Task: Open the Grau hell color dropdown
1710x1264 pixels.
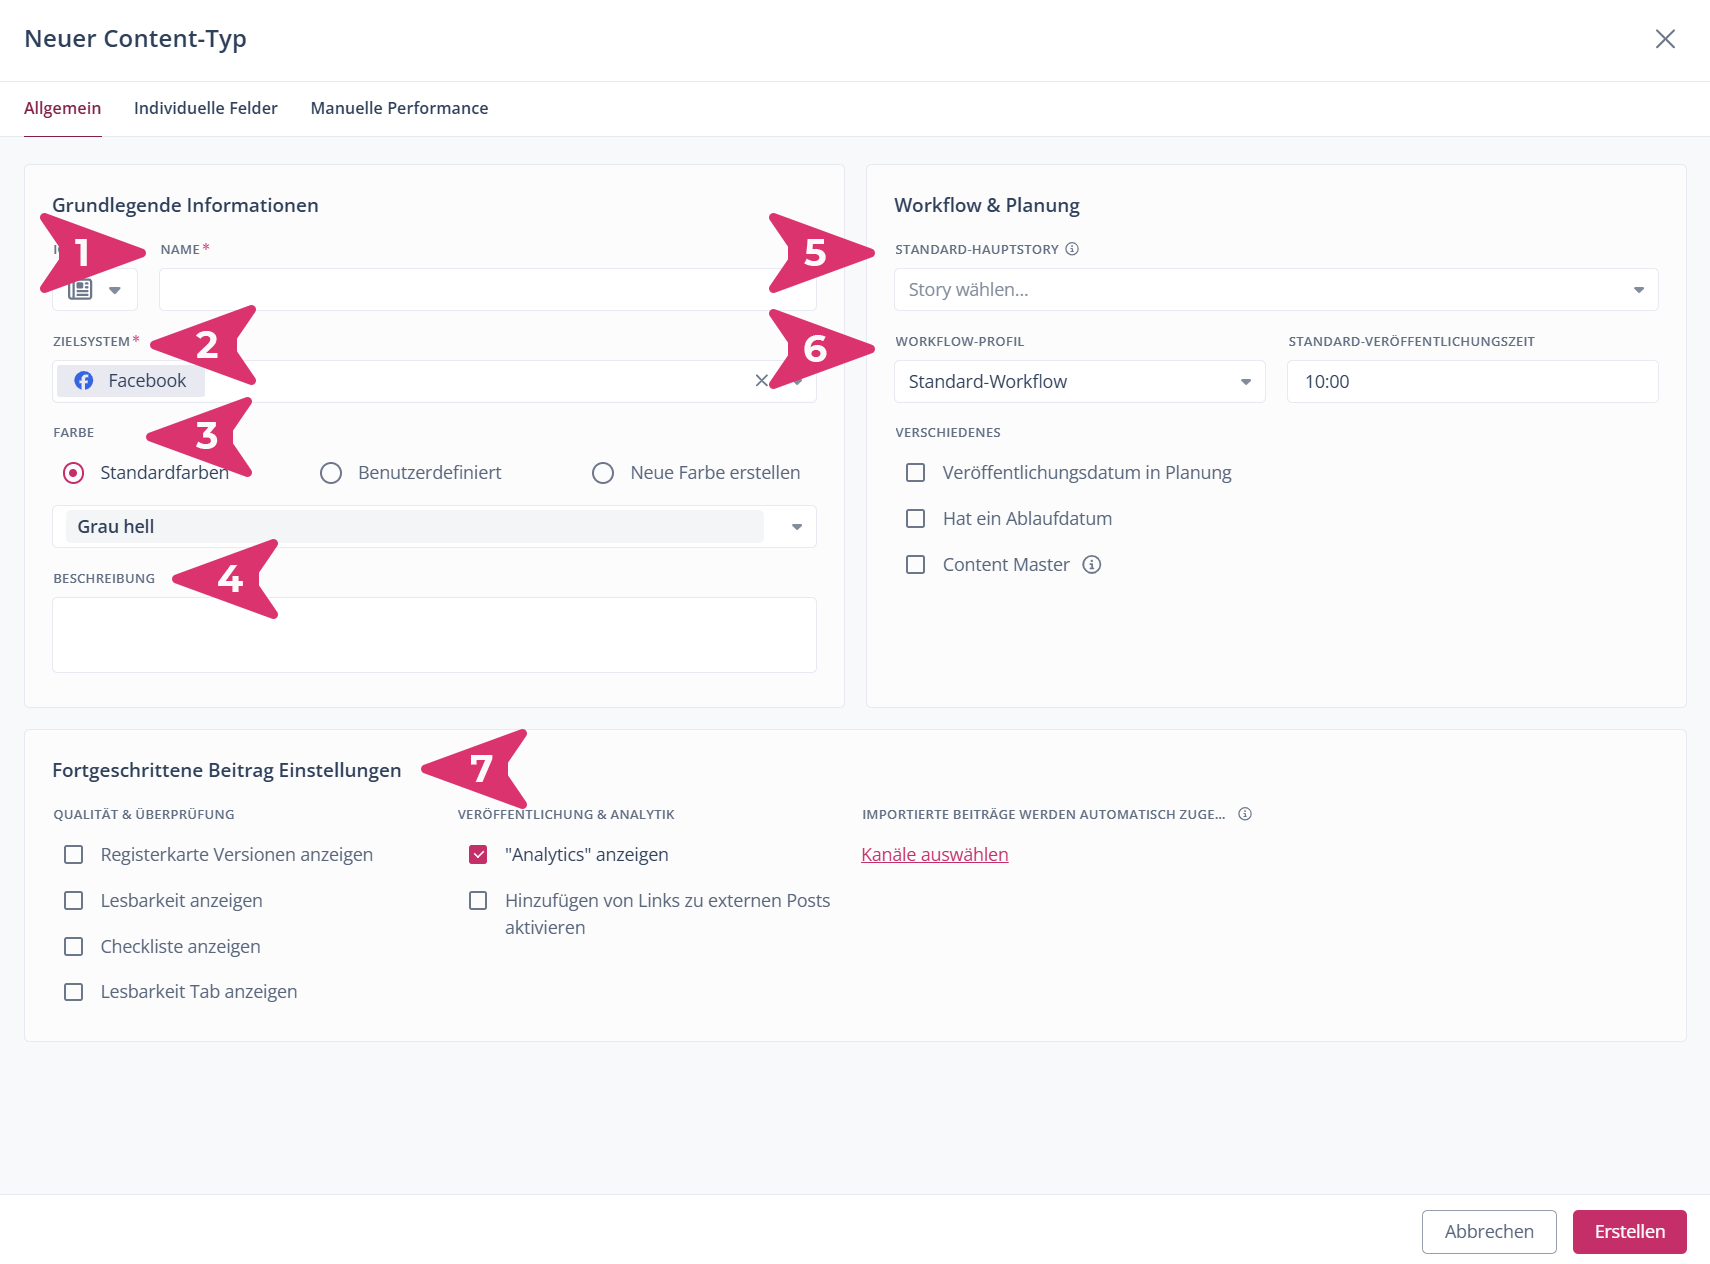Action: click(x=434, y=527)
